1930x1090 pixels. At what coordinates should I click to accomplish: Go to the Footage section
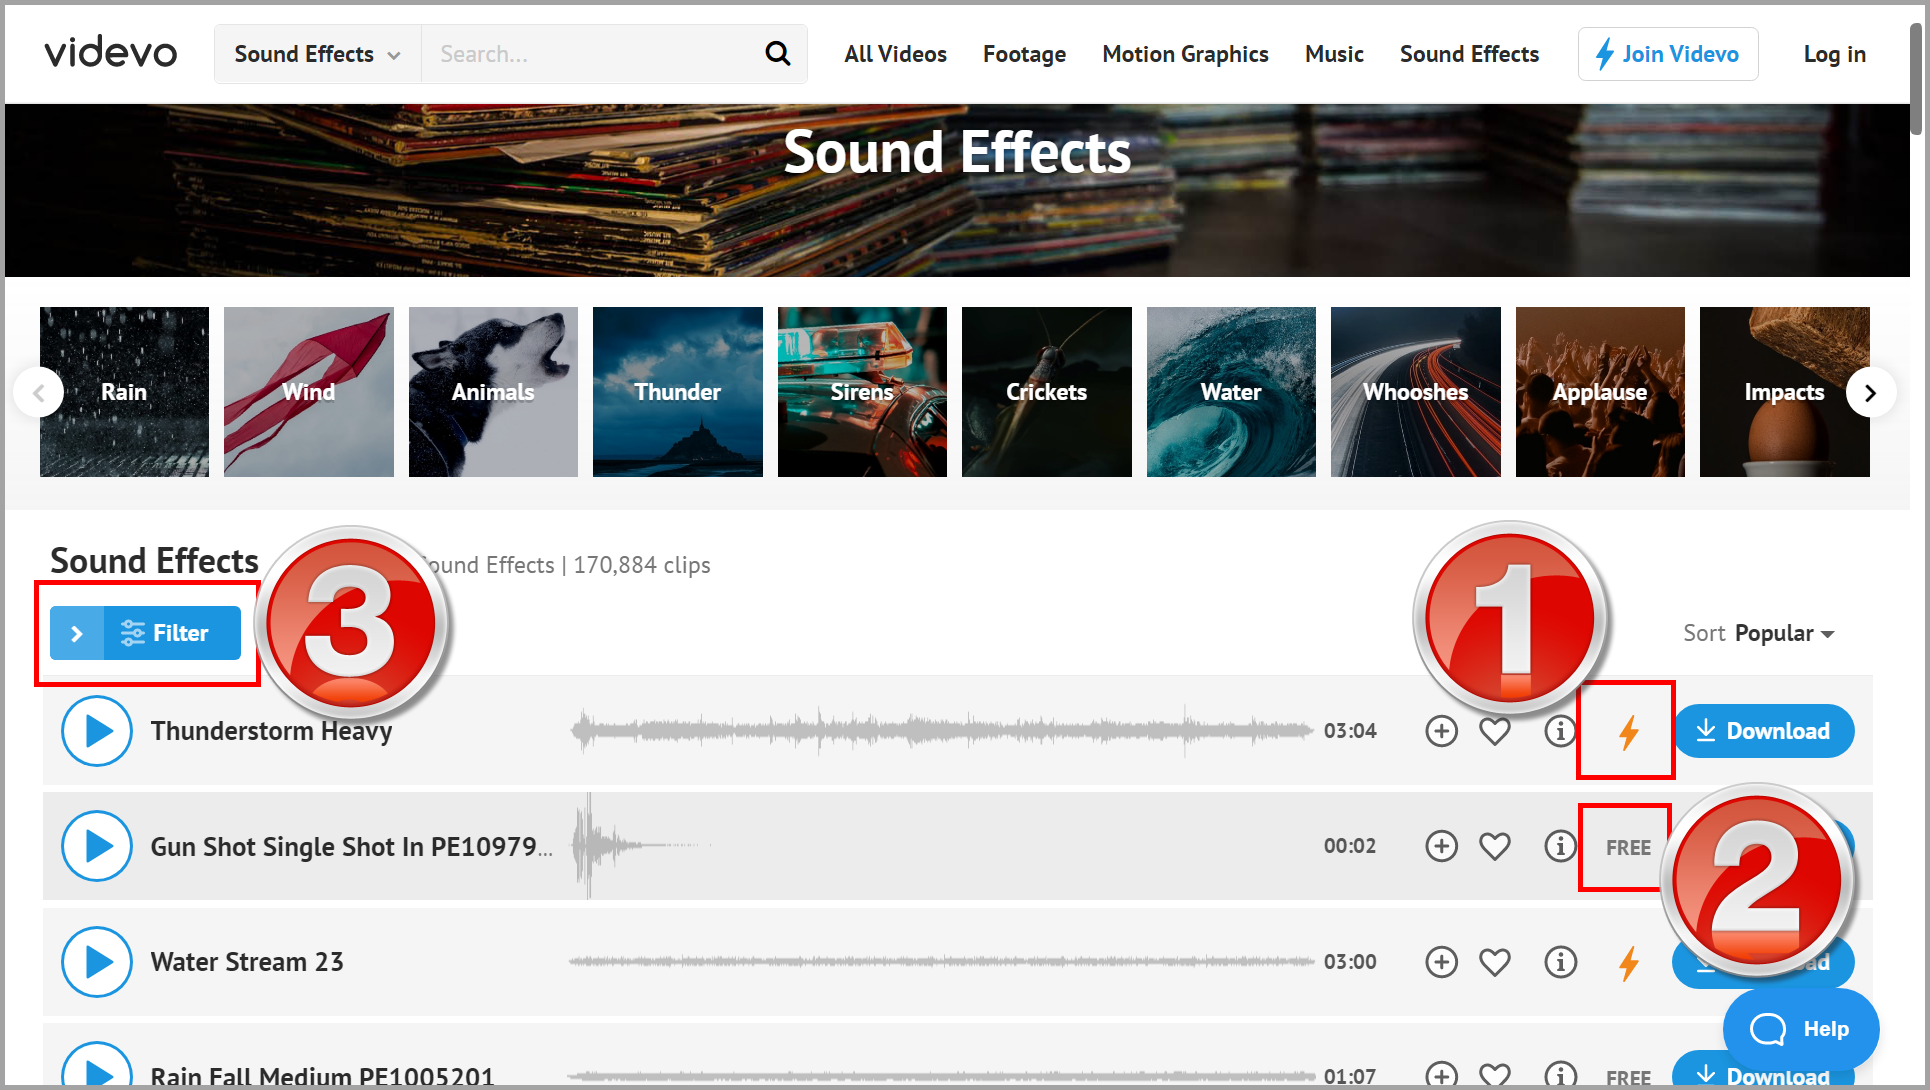(x=1024, y=54)
